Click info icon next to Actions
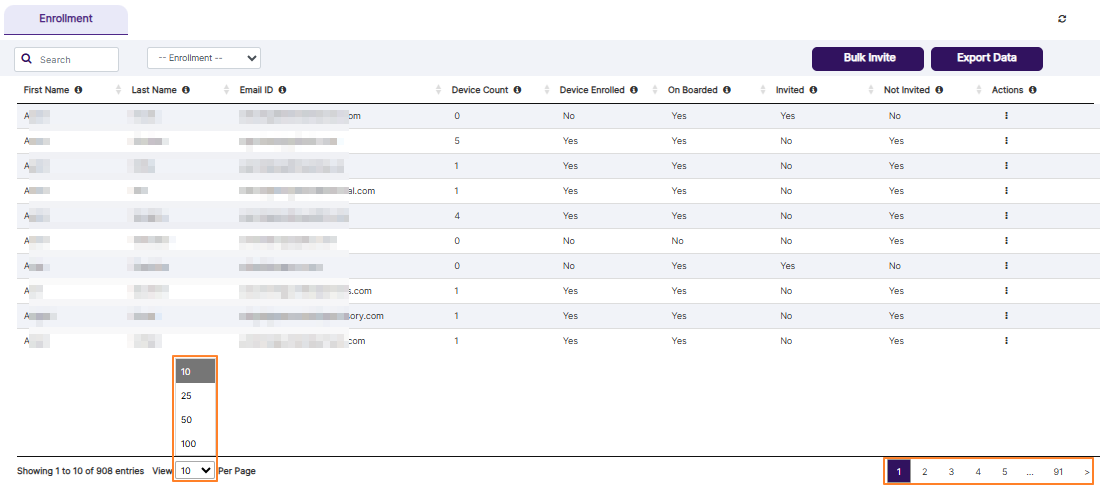 [1032, 90]
